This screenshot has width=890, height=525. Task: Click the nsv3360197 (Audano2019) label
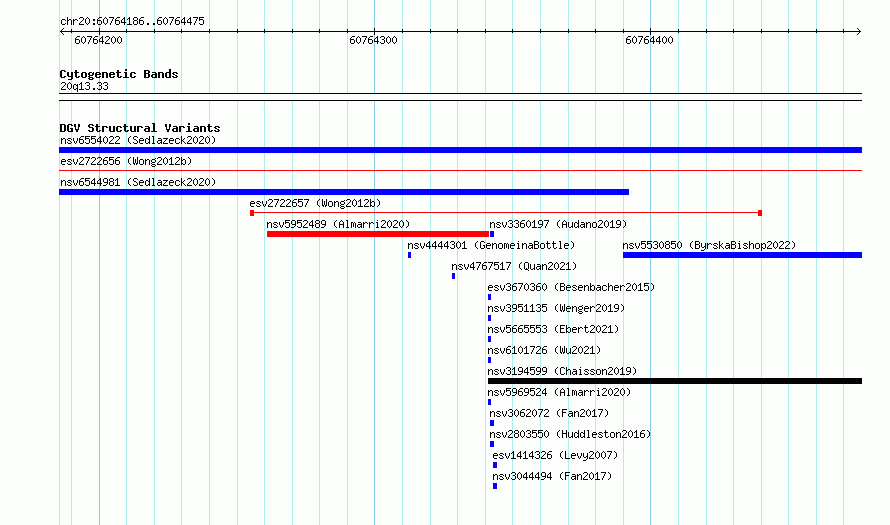coord(558,224)
